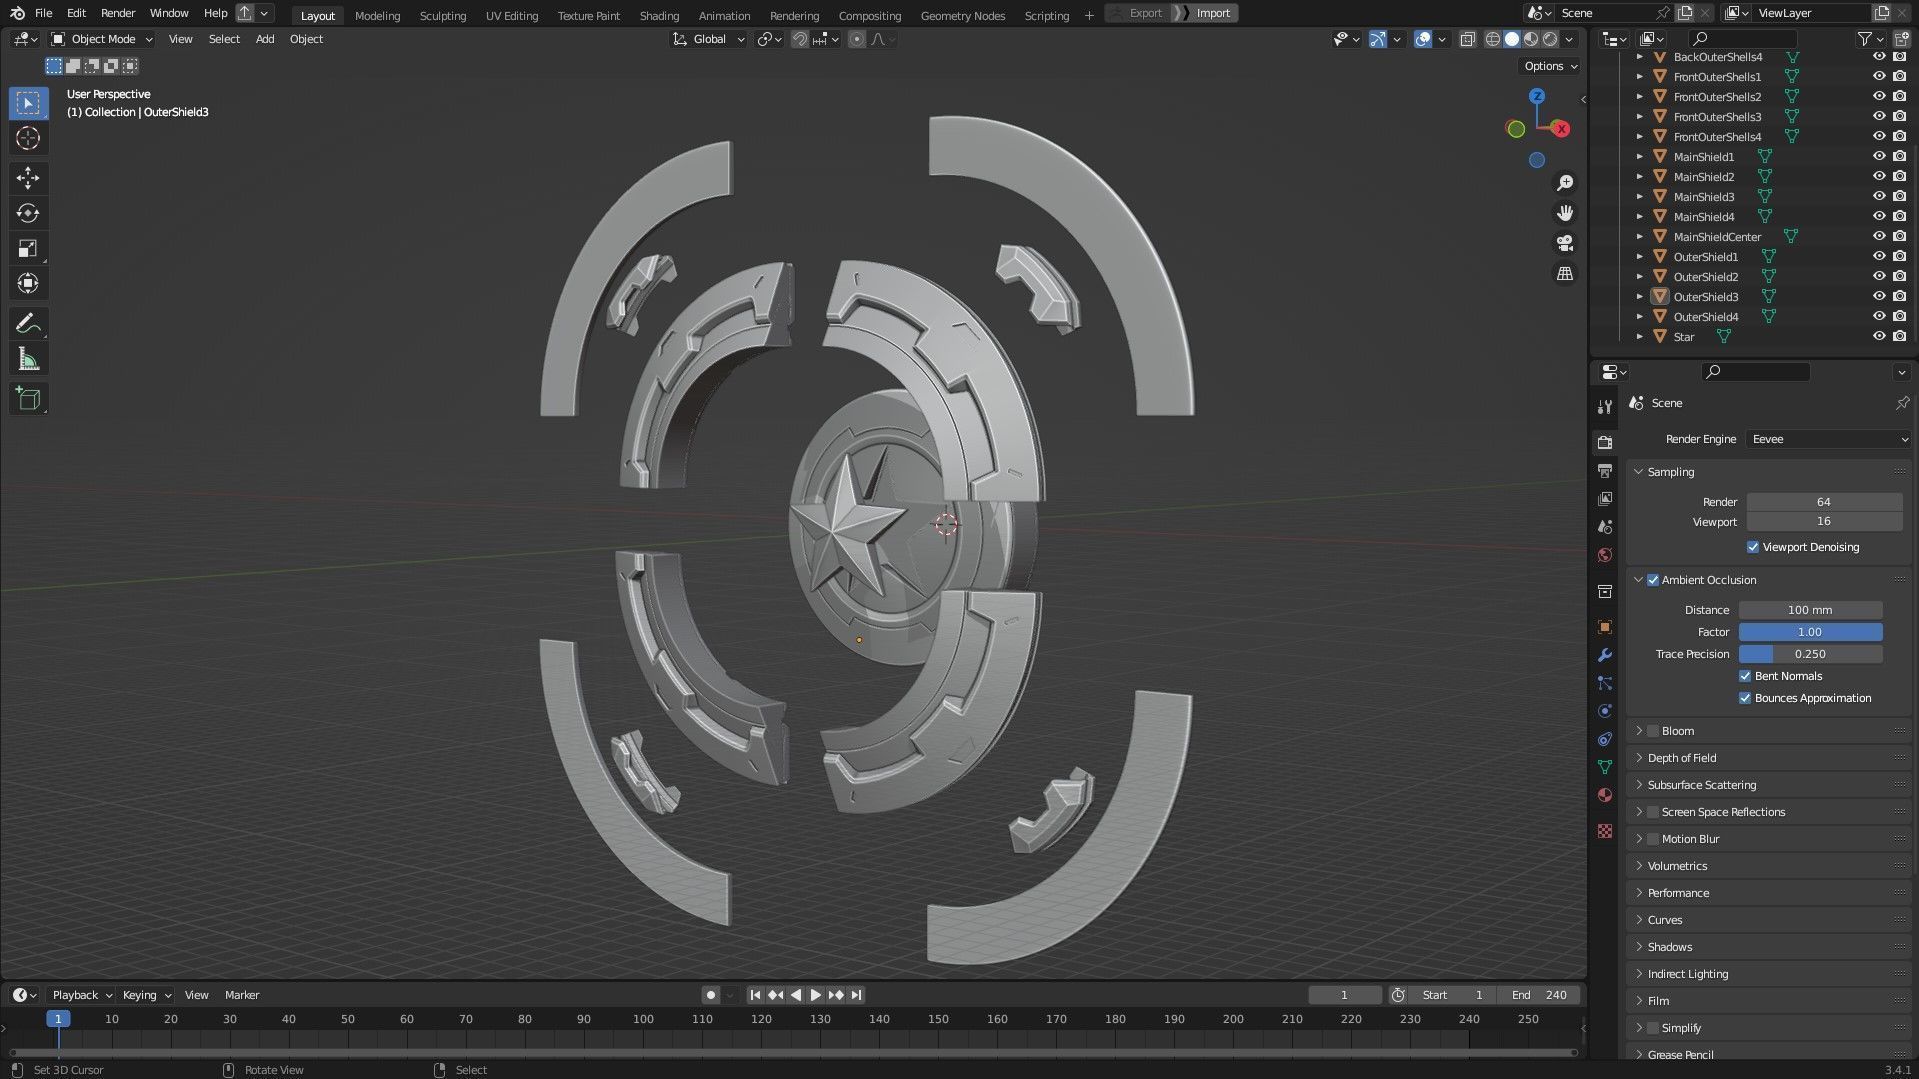This screenshot has height=1079, width=1919.
Task: Click the Export button
Action: click(1144, 13)
